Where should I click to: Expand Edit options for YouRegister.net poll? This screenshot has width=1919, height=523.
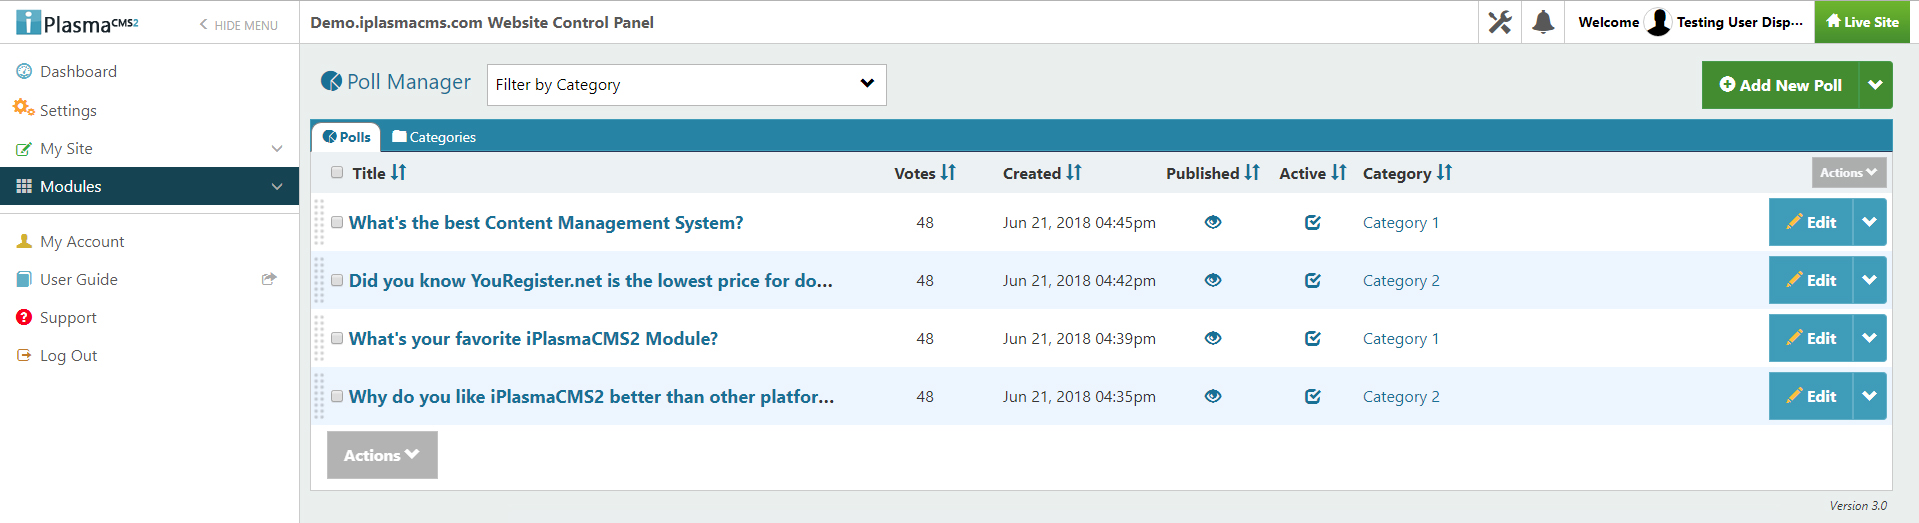coord(1869,280)
